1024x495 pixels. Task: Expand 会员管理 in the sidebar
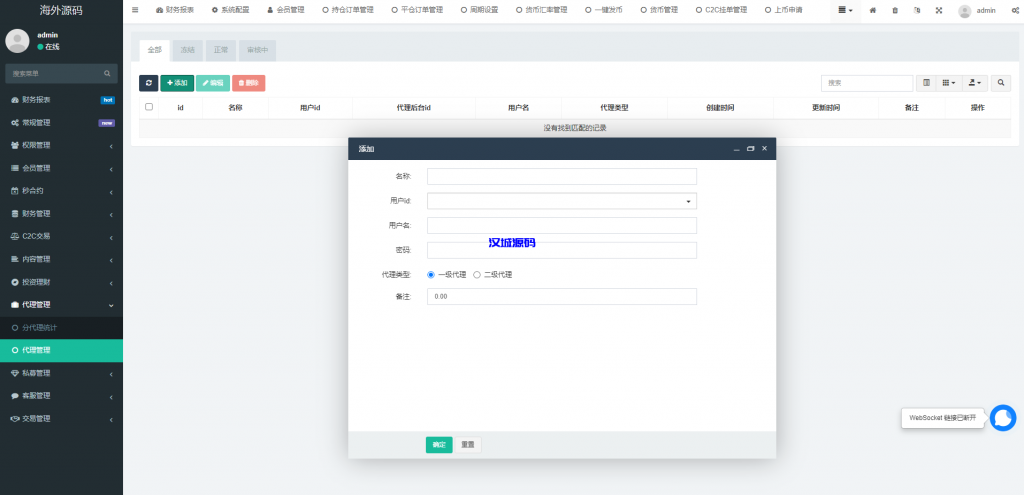[x=61, y=168]
